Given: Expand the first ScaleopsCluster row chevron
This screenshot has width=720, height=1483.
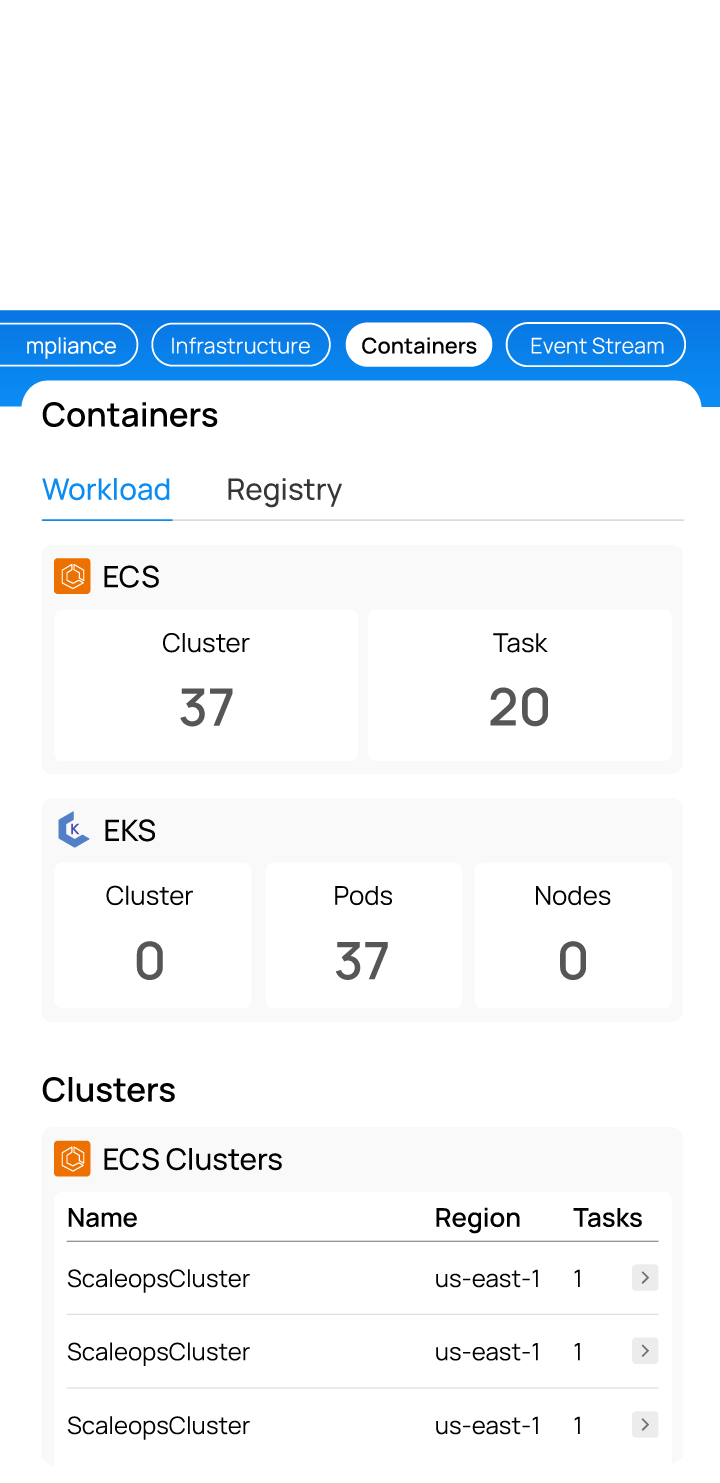Looking at the screenshot, I should pos(645,1277).
